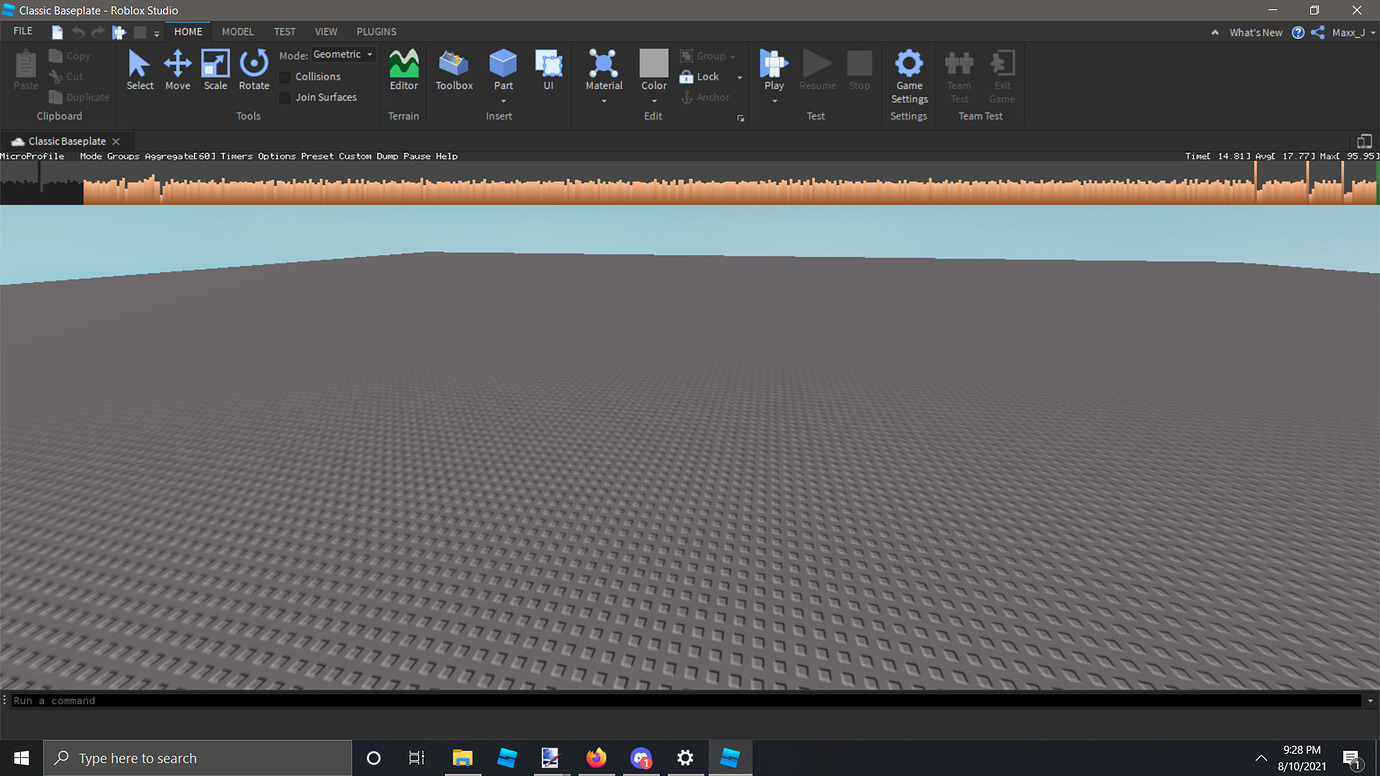Viewport: 1380px width, 776px height.
Task: Enable the Collisions checkbox
Action: [285, 76]
